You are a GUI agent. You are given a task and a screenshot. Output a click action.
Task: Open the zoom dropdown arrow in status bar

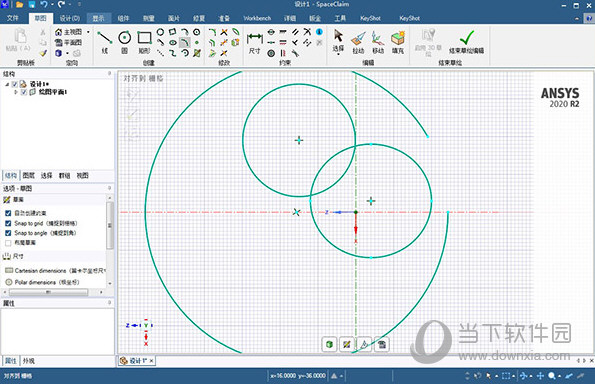tap(559, 376)
